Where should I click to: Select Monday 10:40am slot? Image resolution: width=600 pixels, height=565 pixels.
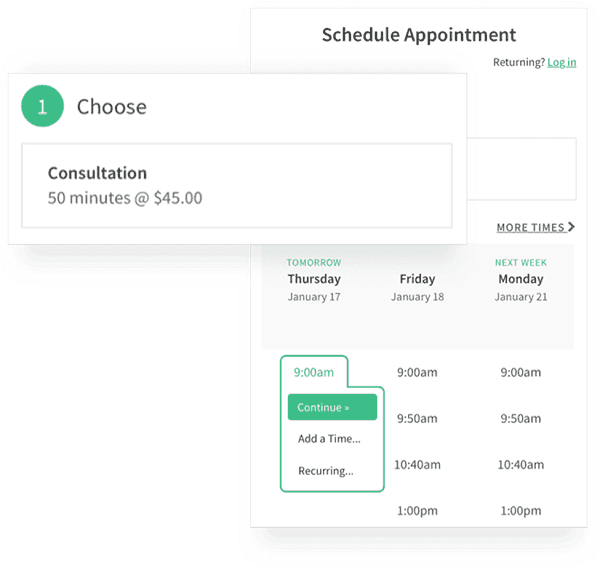[x=520, y=464]
